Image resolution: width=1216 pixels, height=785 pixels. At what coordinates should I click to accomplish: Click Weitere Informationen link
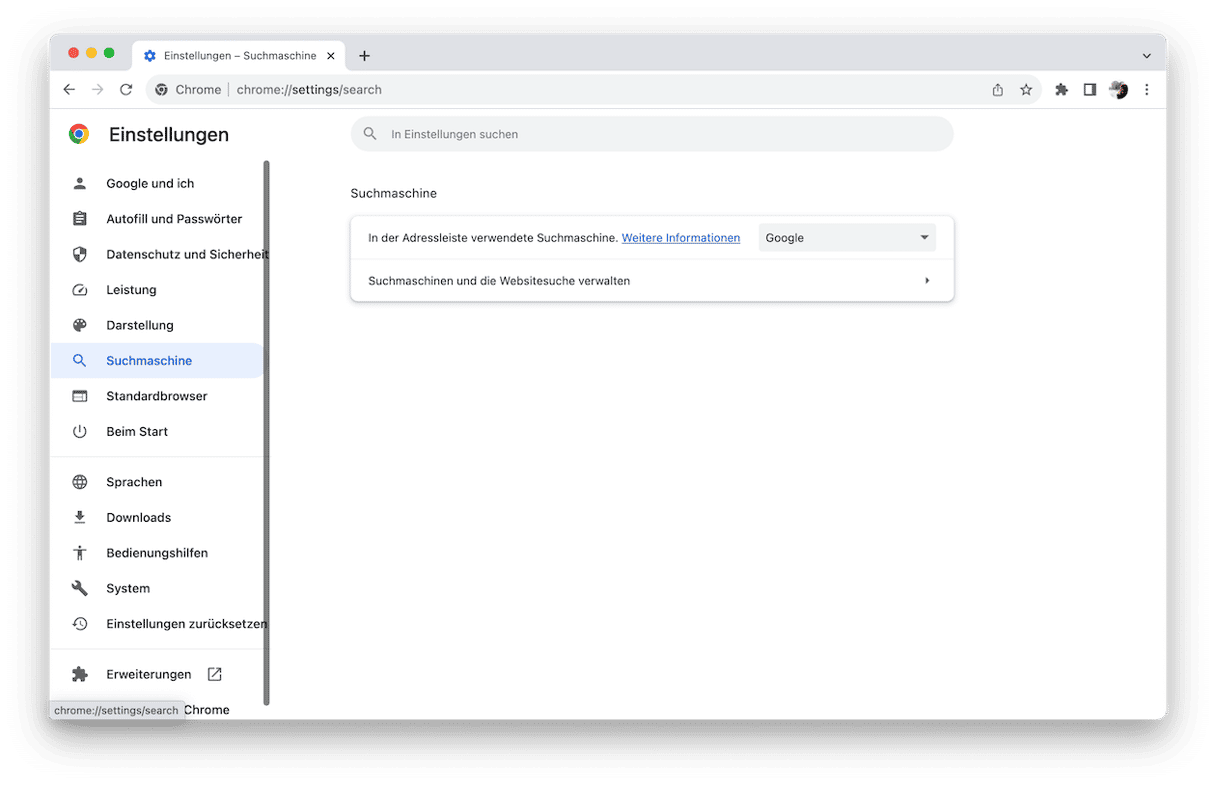(681, 238)
